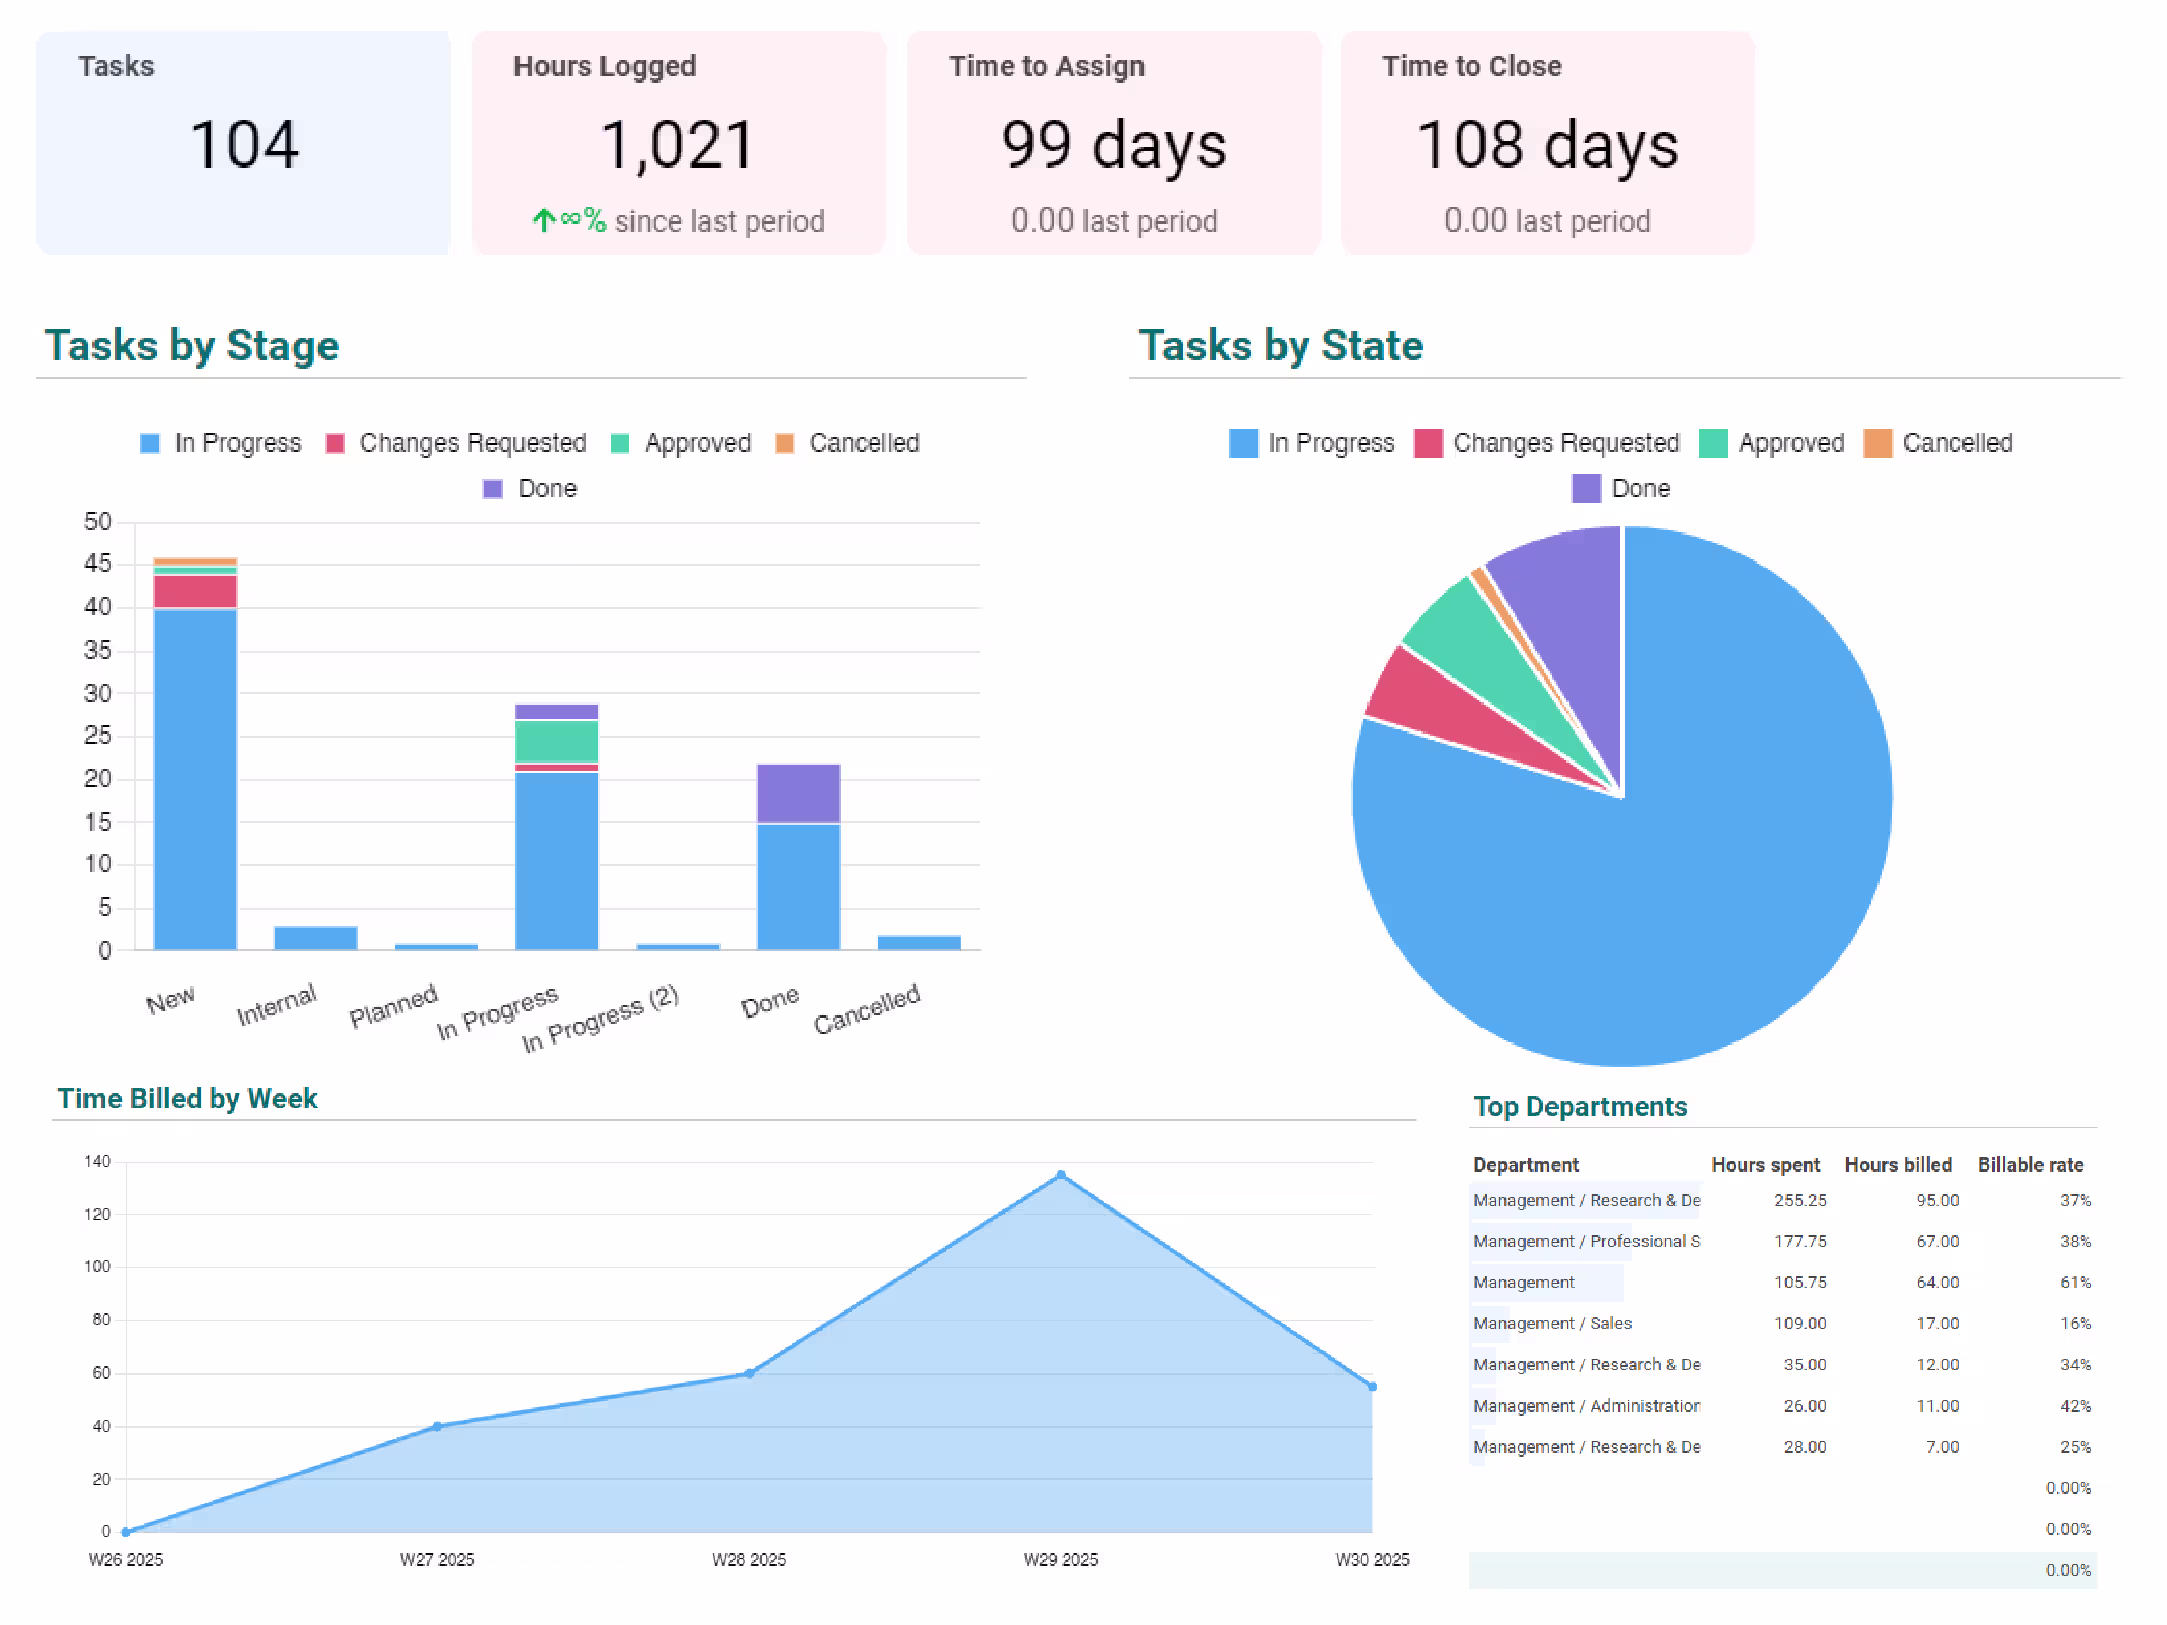Viewport: 2167px width, 1625px height.
Task: Open the Hours Logged scorecard
Action: click(678, 142)
